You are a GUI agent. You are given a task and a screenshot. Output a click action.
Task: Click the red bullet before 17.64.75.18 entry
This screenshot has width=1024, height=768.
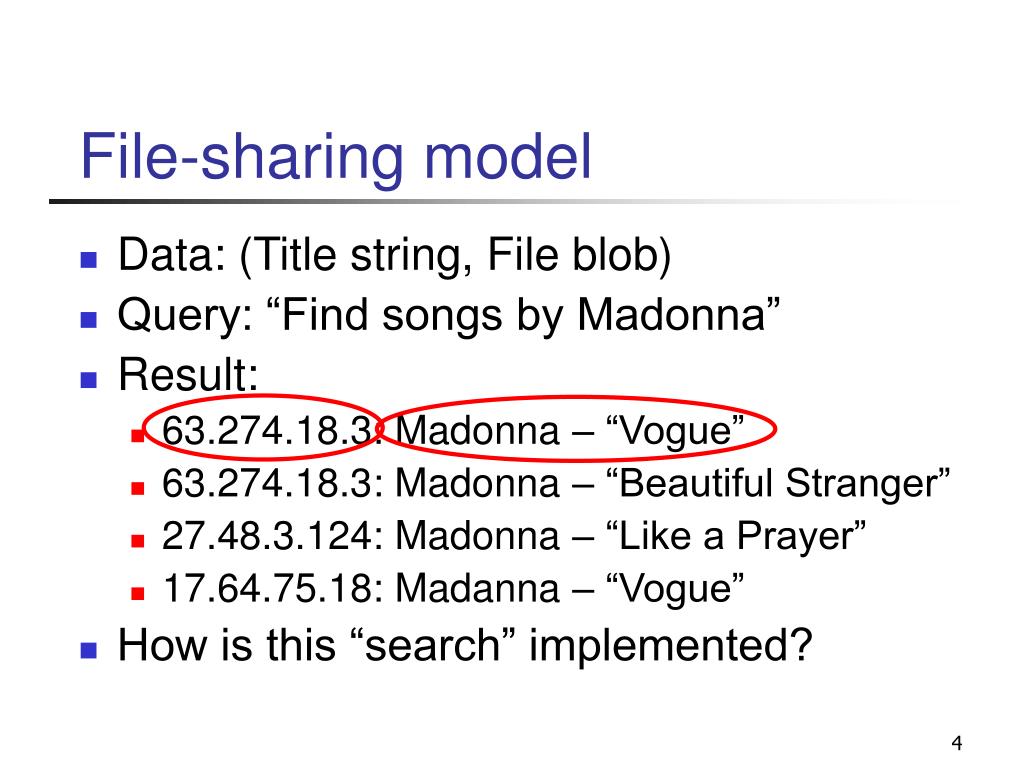click(x=137, y=594)
